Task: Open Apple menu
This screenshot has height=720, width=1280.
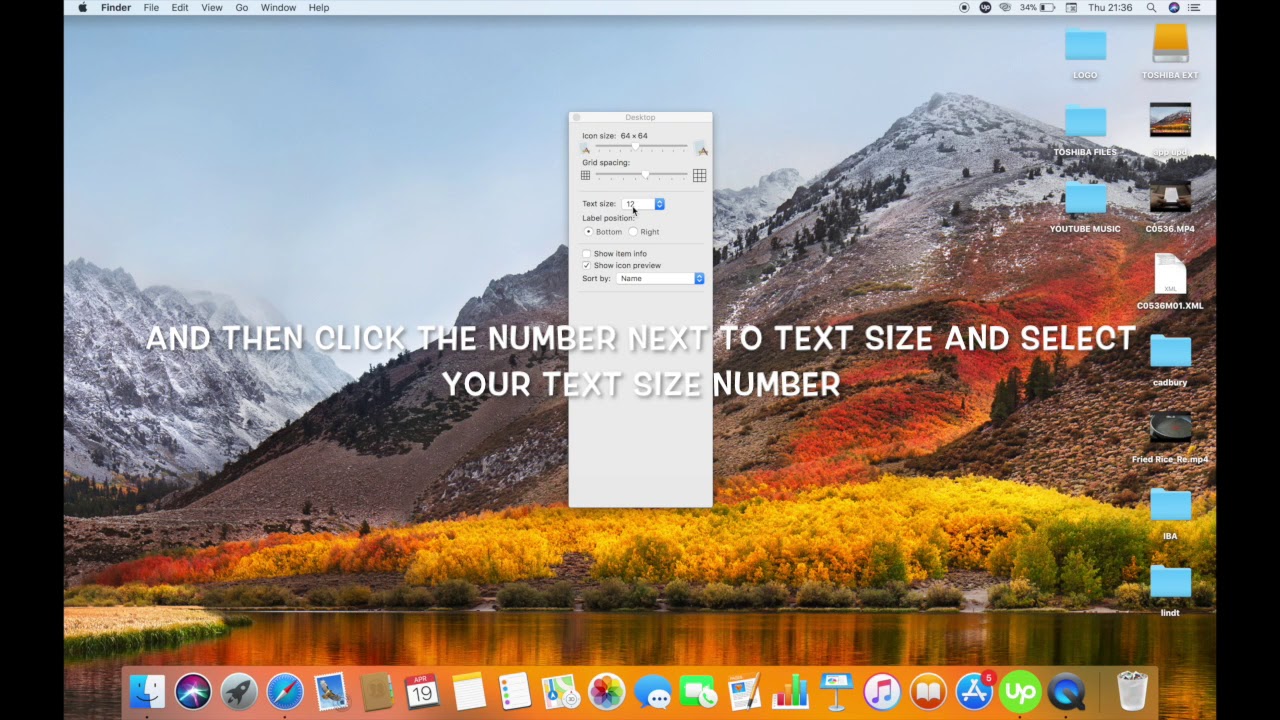Action: (82, 7)
